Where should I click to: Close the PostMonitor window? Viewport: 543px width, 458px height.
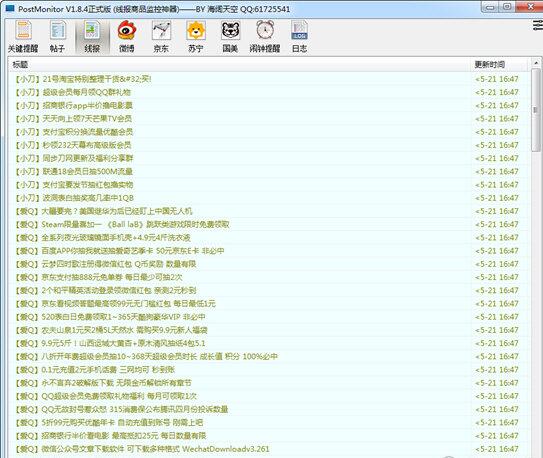[529, 7]
